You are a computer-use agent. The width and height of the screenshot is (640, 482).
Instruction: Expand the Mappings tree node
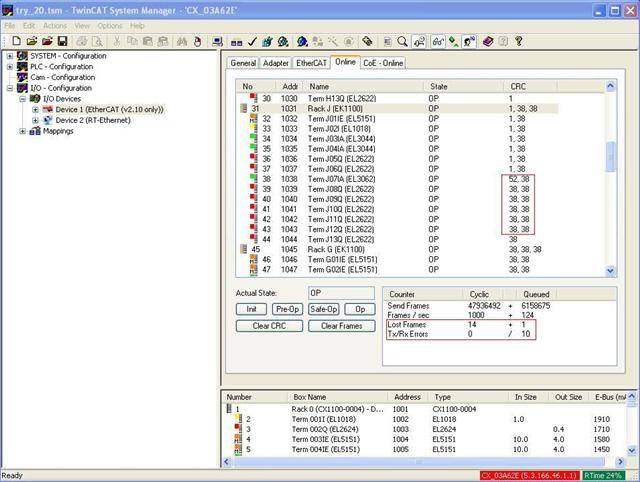pyautogui.click(x=22, y=131)
